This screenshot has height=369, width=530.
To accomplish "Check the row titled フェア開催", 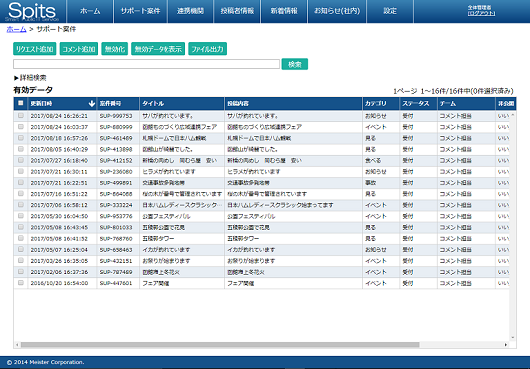I will 21,283.
